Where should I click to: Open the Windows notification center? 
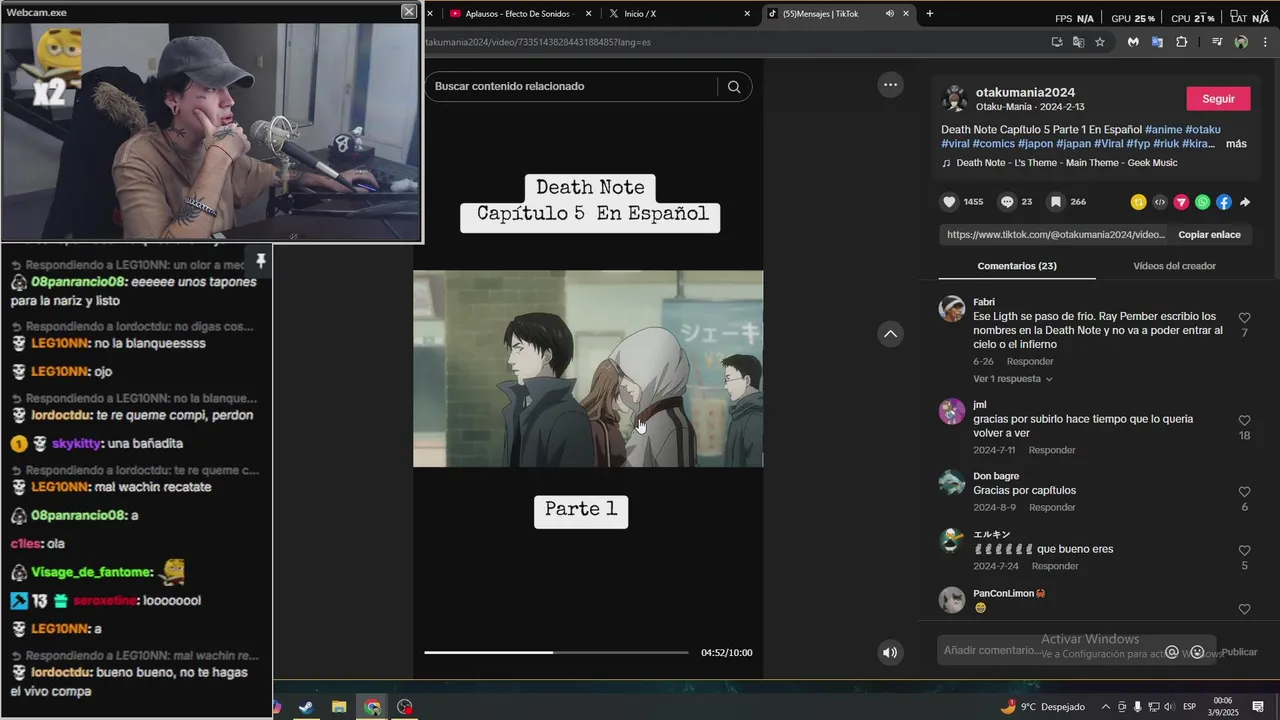click(1258, 707)
